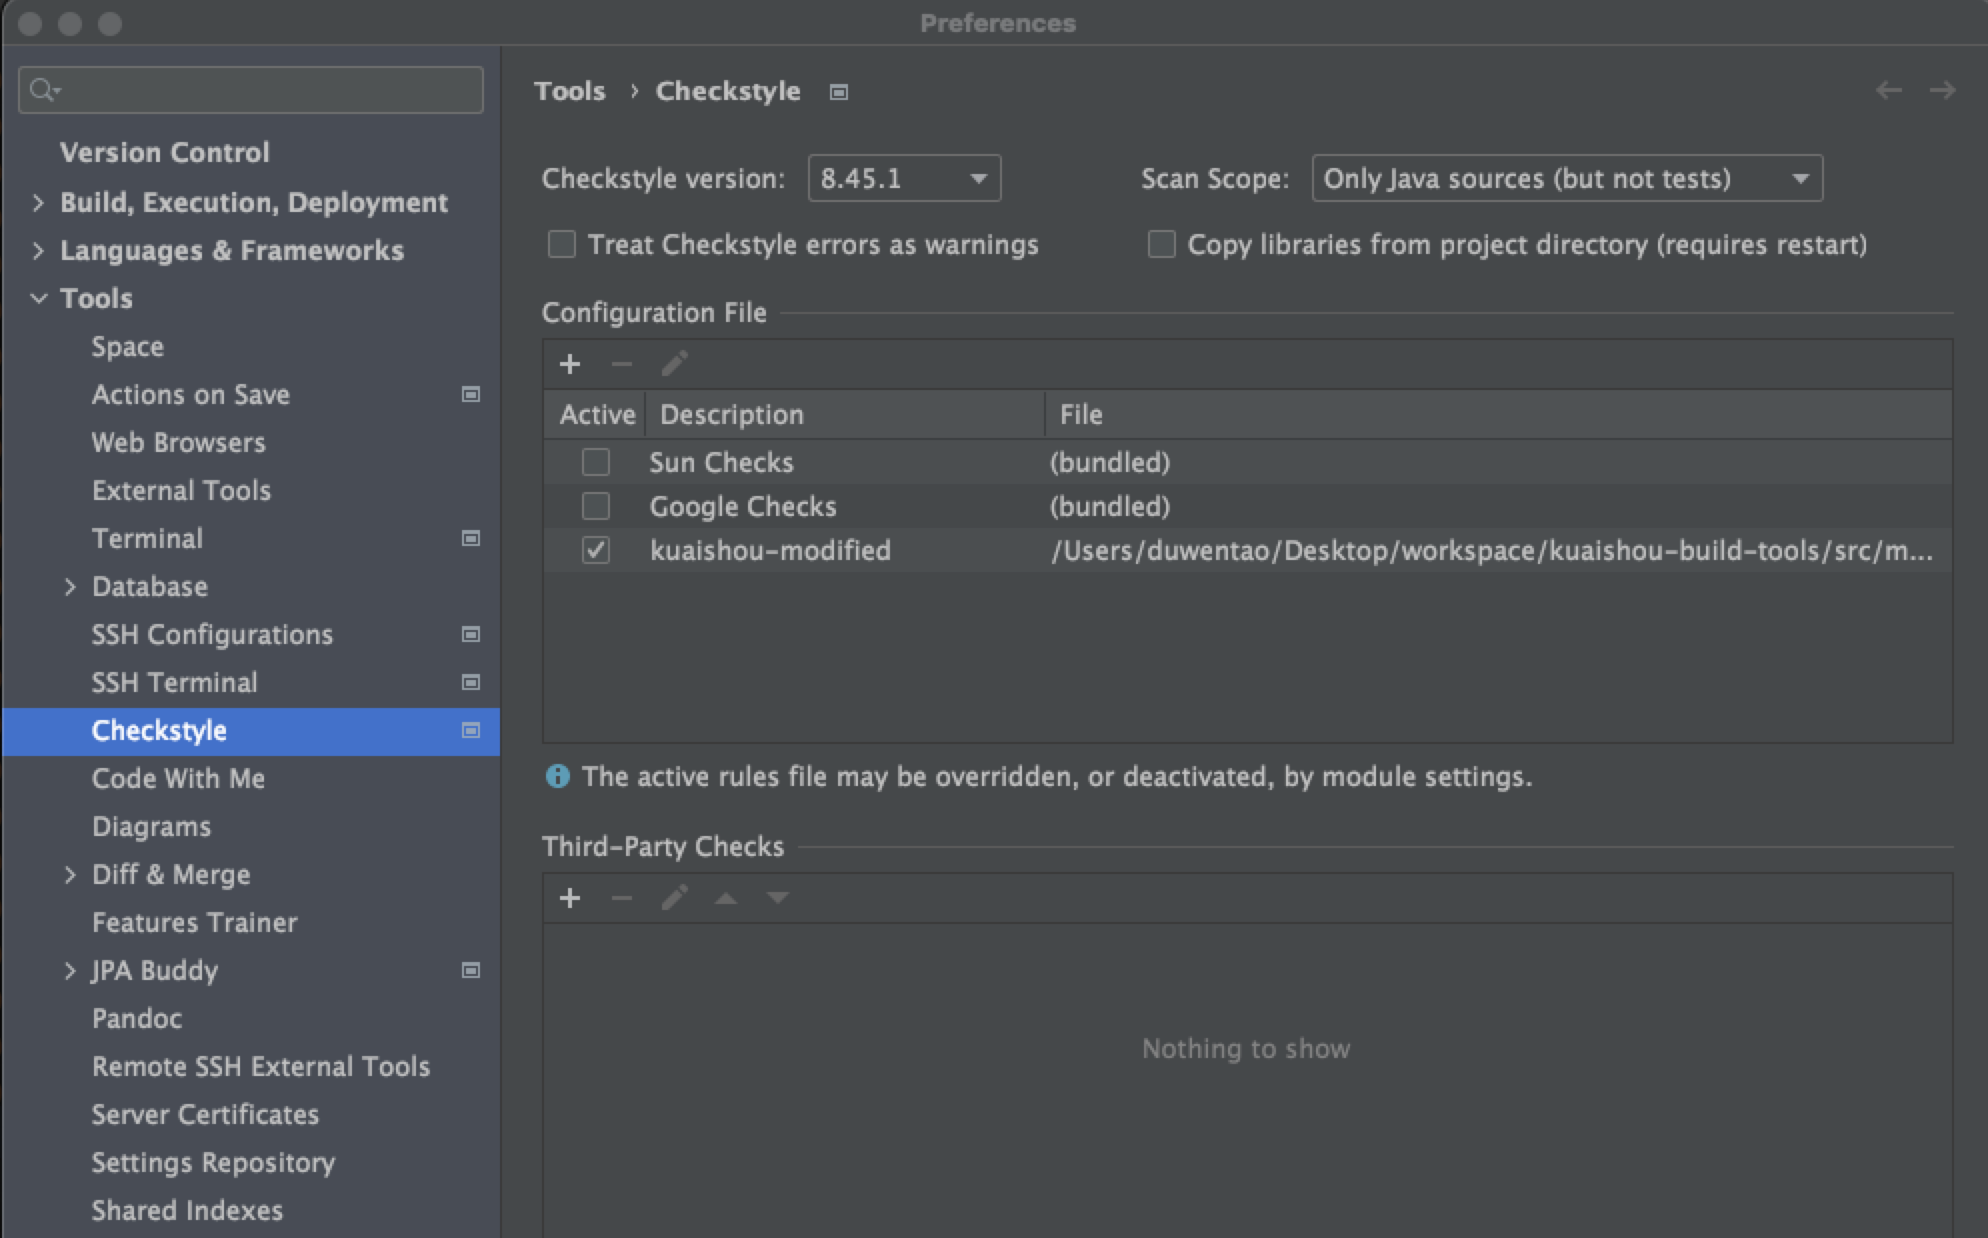Expand the Build, Execution, Deployment section
This screenshot has height=1238, width=1988.
[38, 203]
